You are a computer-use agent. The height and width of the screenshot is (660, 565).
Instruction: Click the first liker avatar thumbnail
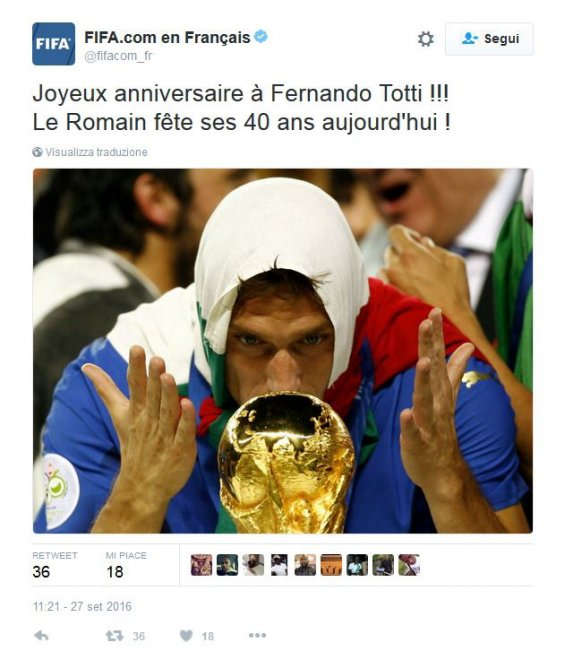pos(201,565)
